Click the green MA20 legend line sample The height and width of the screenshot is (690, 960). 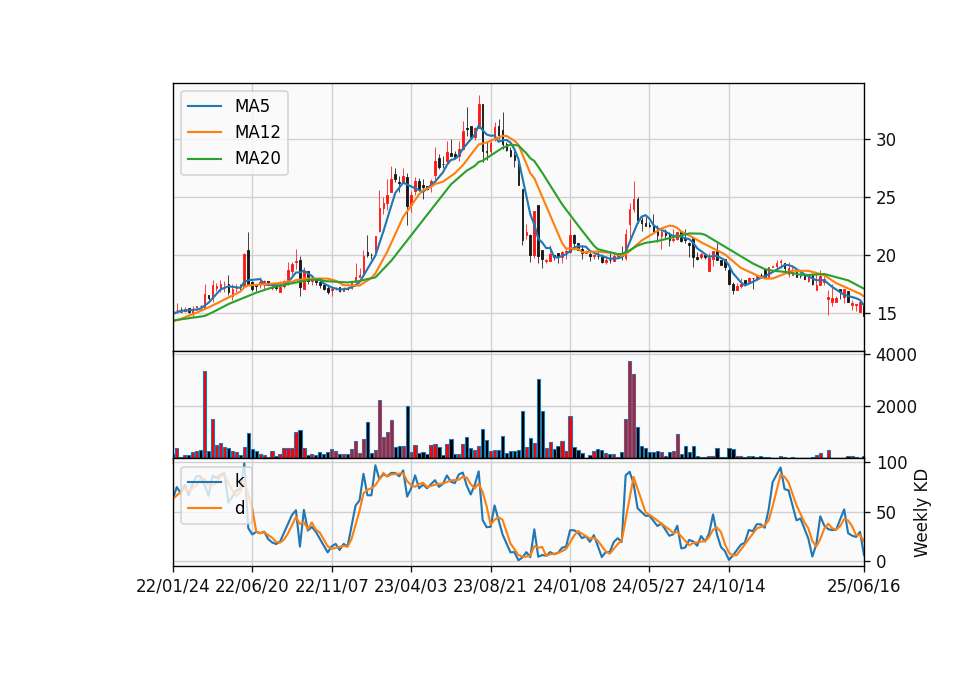pyautogui.click(x=204, y=159)
